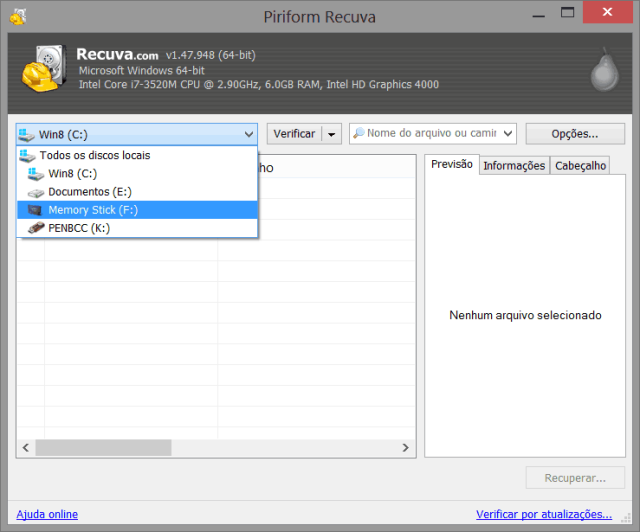Click the Documentos (E:) disk icon
Screen dimensions: 640x532
click(35, 192)
